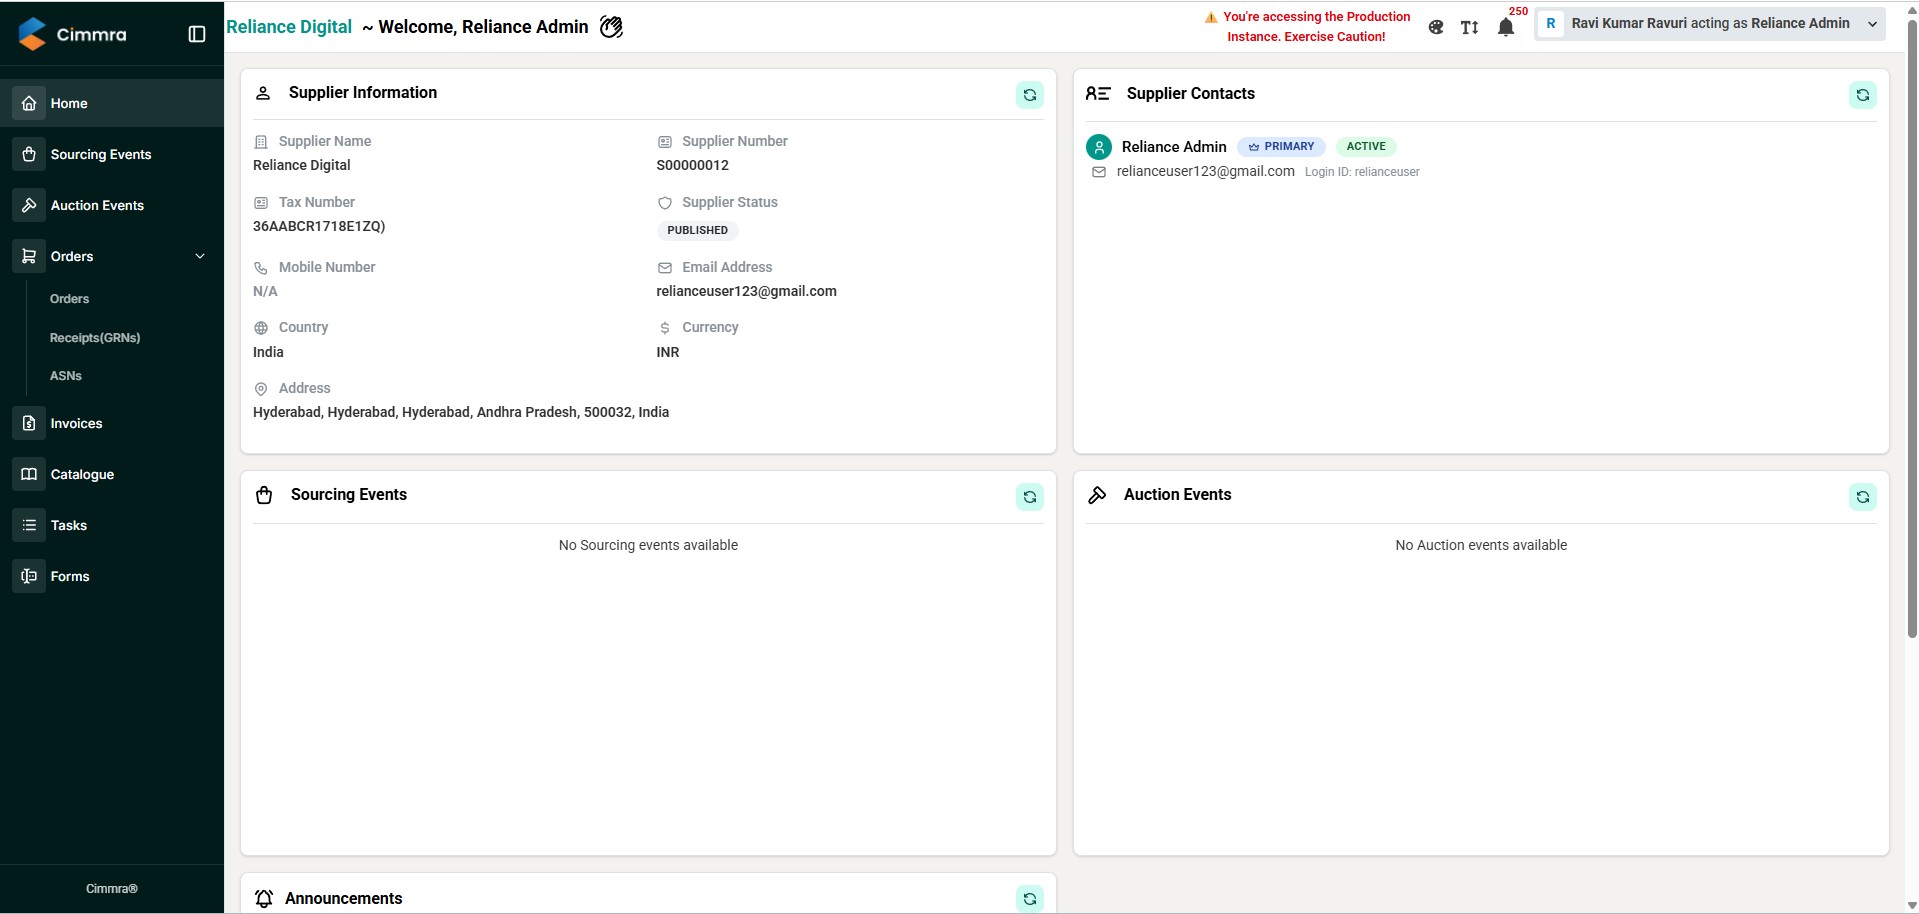Screen dimensions: 1919x914
Task: Click the production instance warning message
Action: pos(1307,27)
